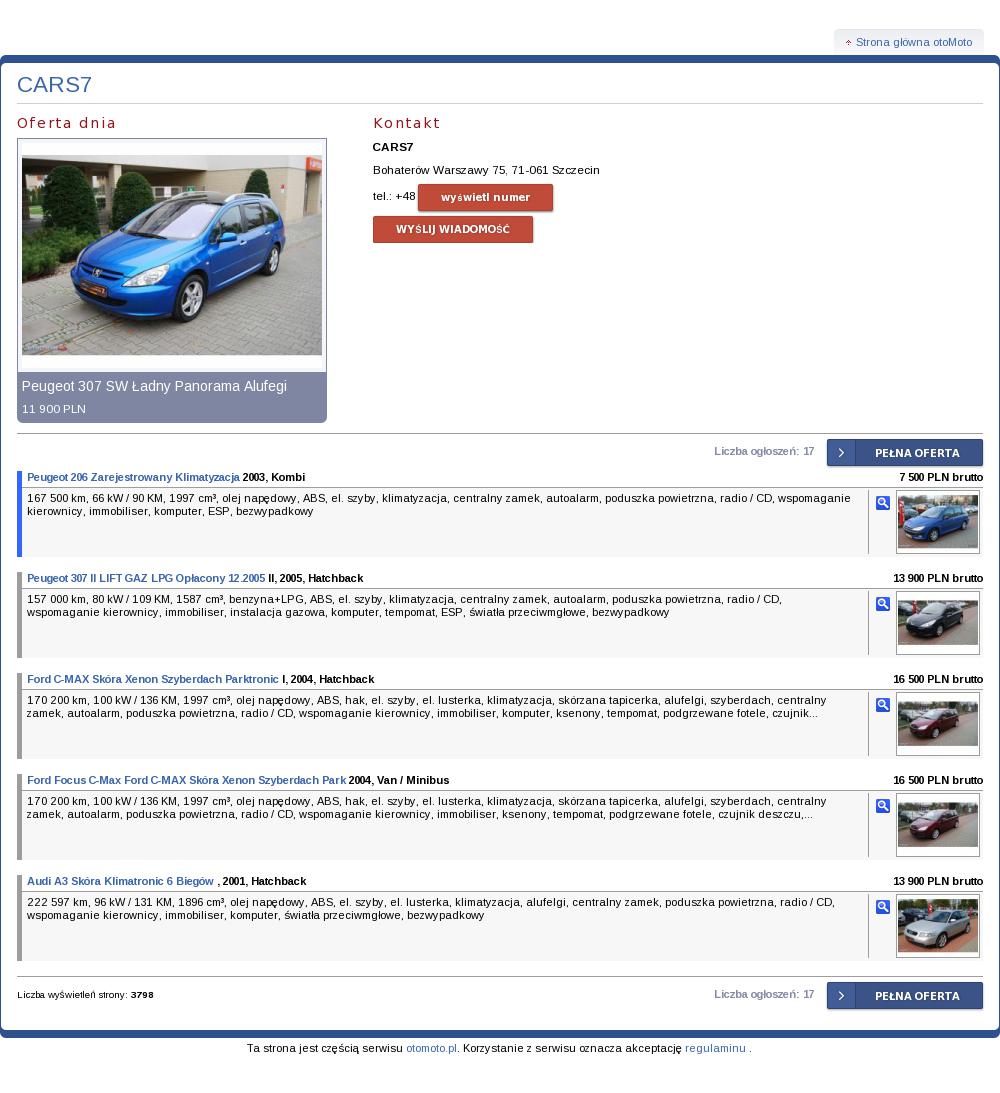Screen dimensions: 1000x1093
Task: Click the magnifier icon for Ford Focus C-Max listing
Action: click(882, 807)
